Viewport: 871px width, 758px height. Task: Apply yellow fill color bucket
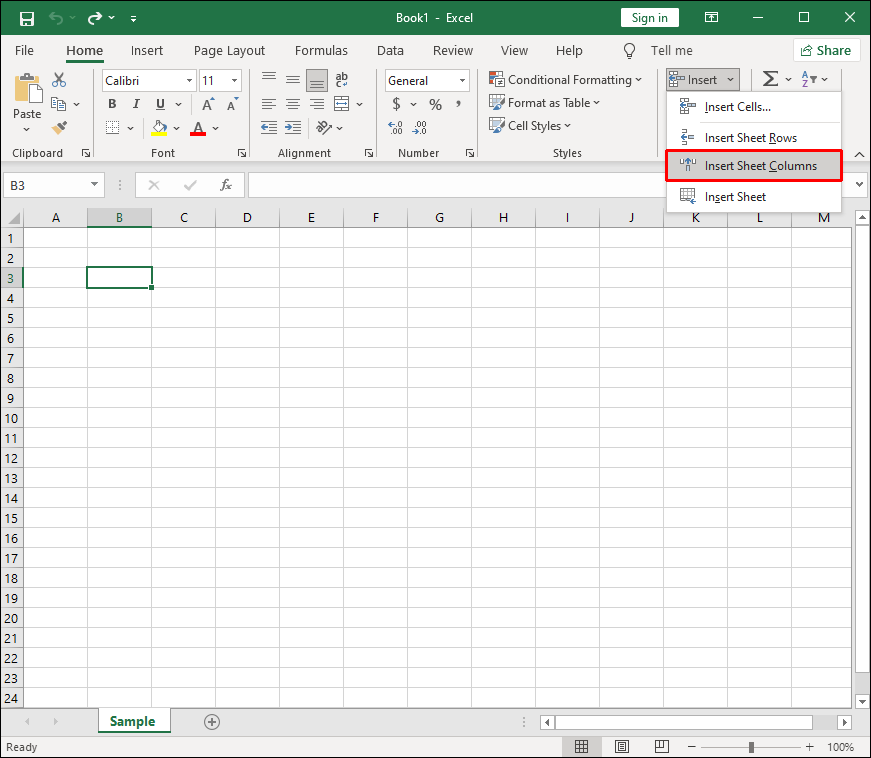coord(159,128)
